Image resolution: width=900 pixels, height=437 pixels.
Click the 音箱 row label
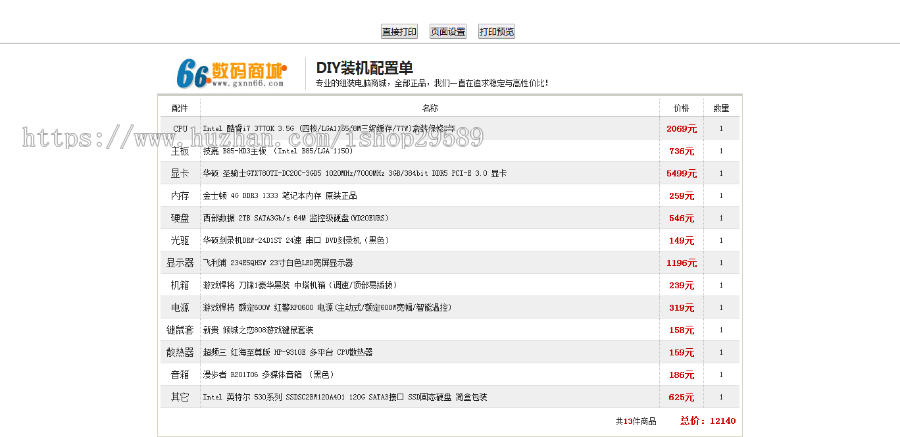coord(180,375)
